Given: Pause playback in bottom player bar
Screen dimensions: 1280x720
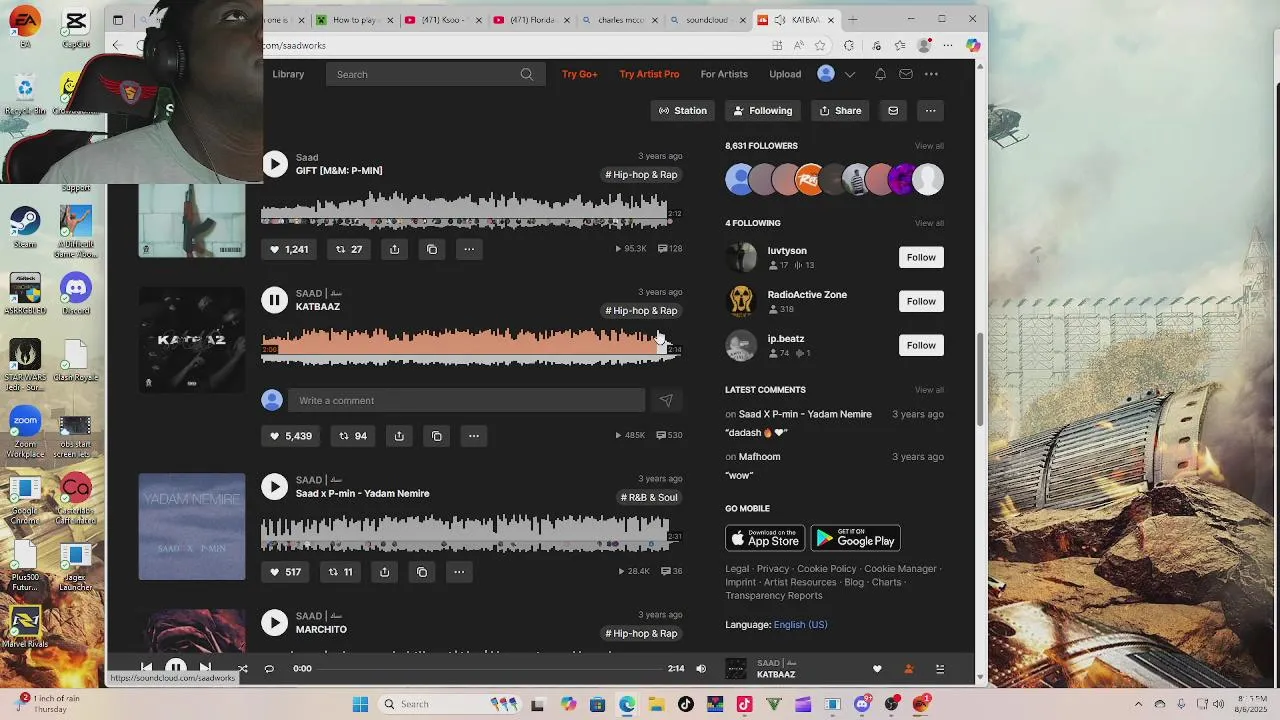Looking at the screenshot, I should pos(175,668).
